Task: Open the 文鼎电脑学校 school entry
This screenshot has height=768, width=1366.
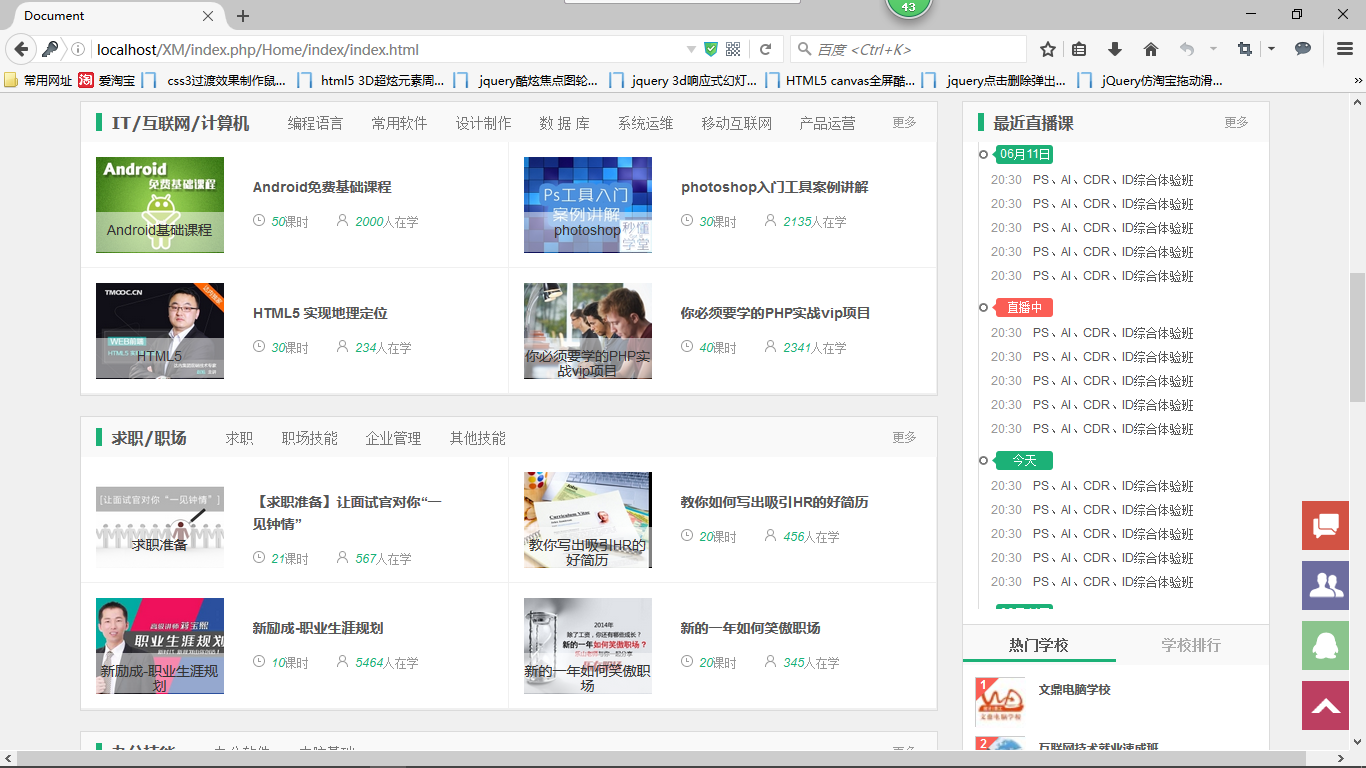Action: pyautogui.click(x=1074, y=690)
